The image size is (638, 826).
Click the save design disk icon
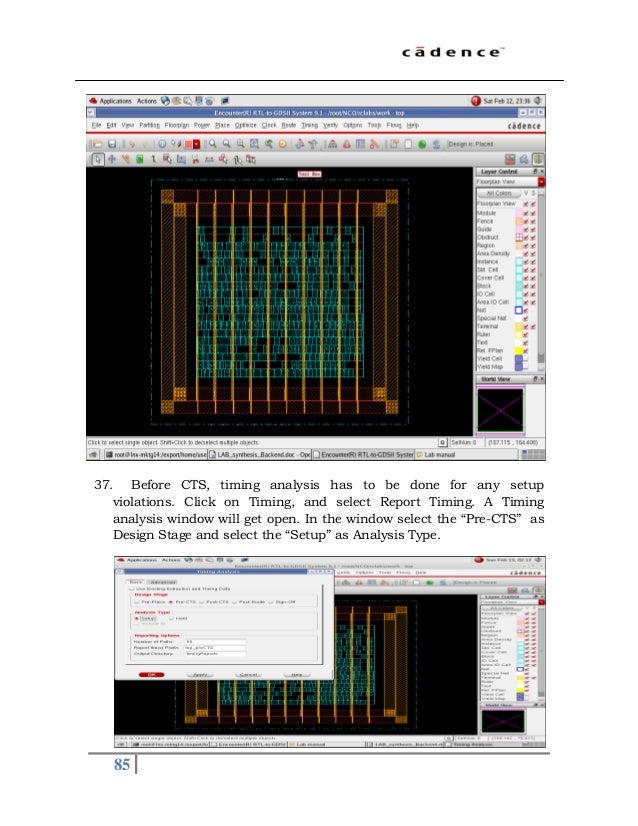coord(112,144)
